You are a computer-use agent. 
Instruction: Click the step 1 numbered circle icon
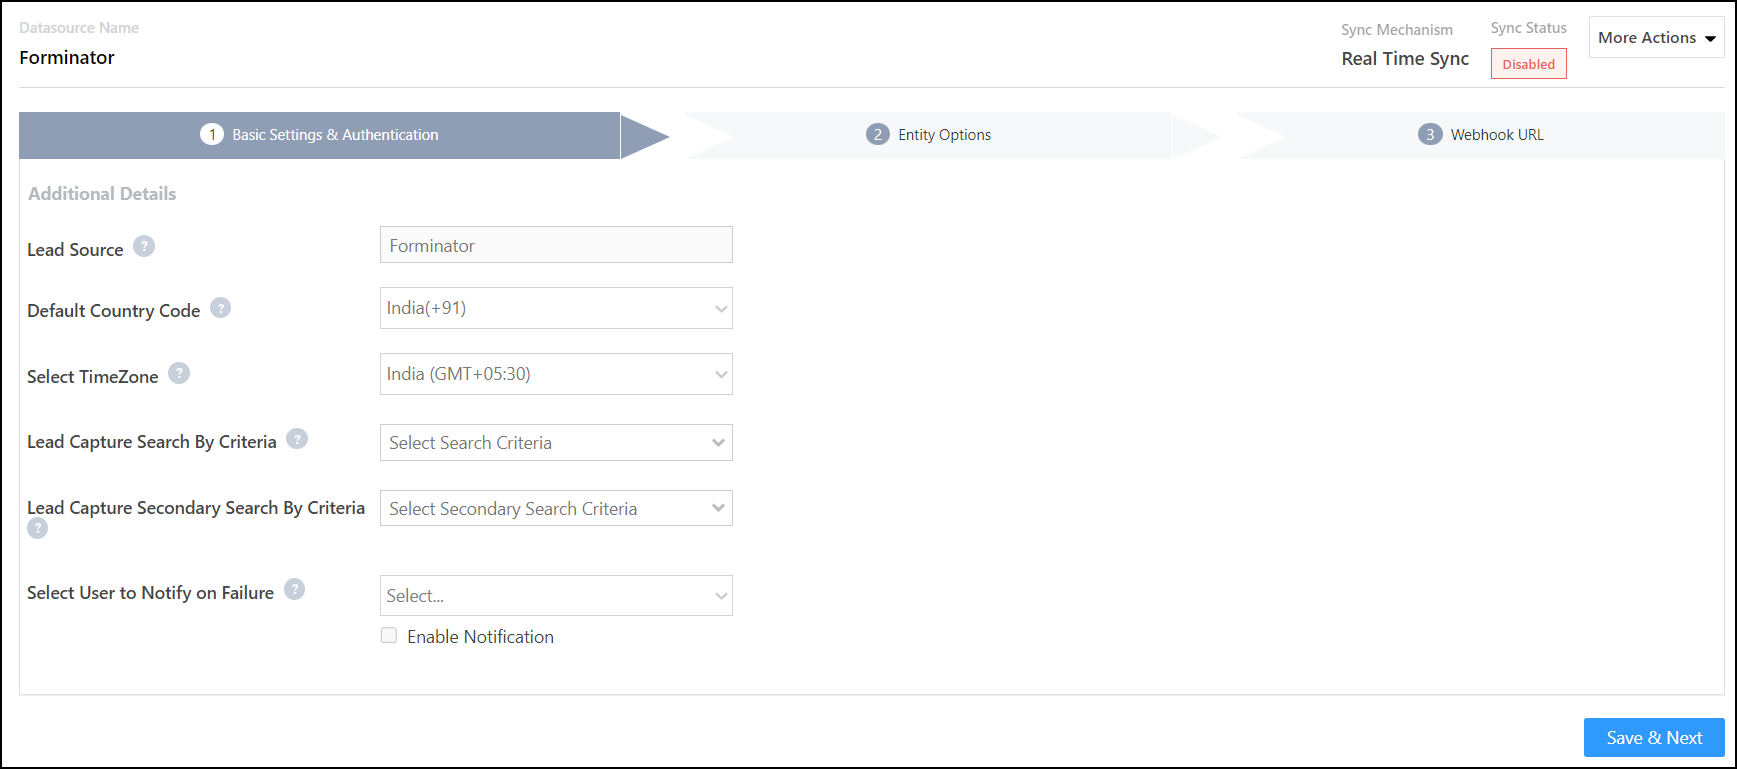[211, 134]
